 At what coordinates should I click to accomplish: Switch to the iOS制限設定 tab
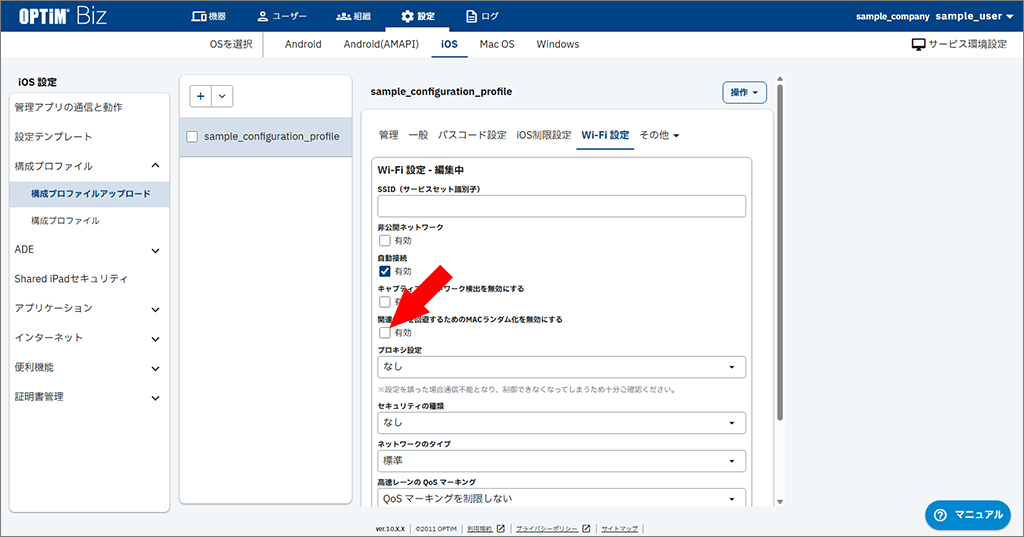click(x=543, y=135)
